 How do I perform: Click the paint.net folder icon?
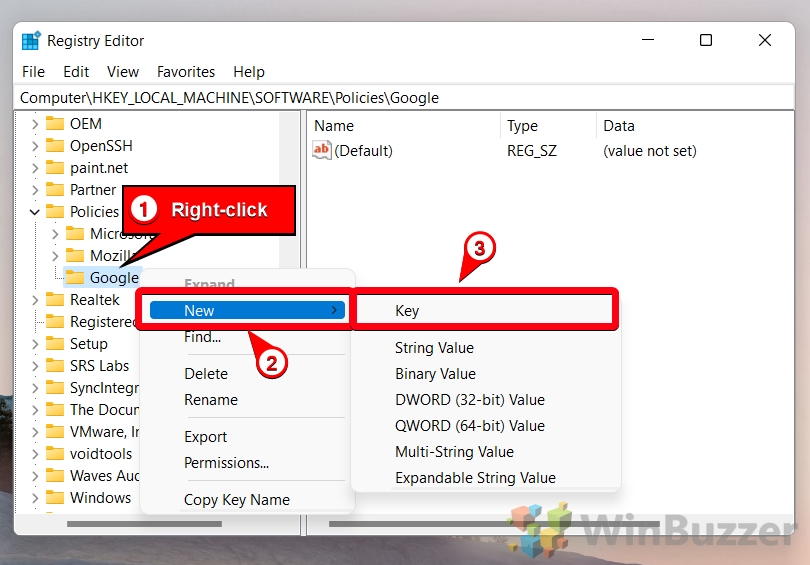click(x=55, y=167)
